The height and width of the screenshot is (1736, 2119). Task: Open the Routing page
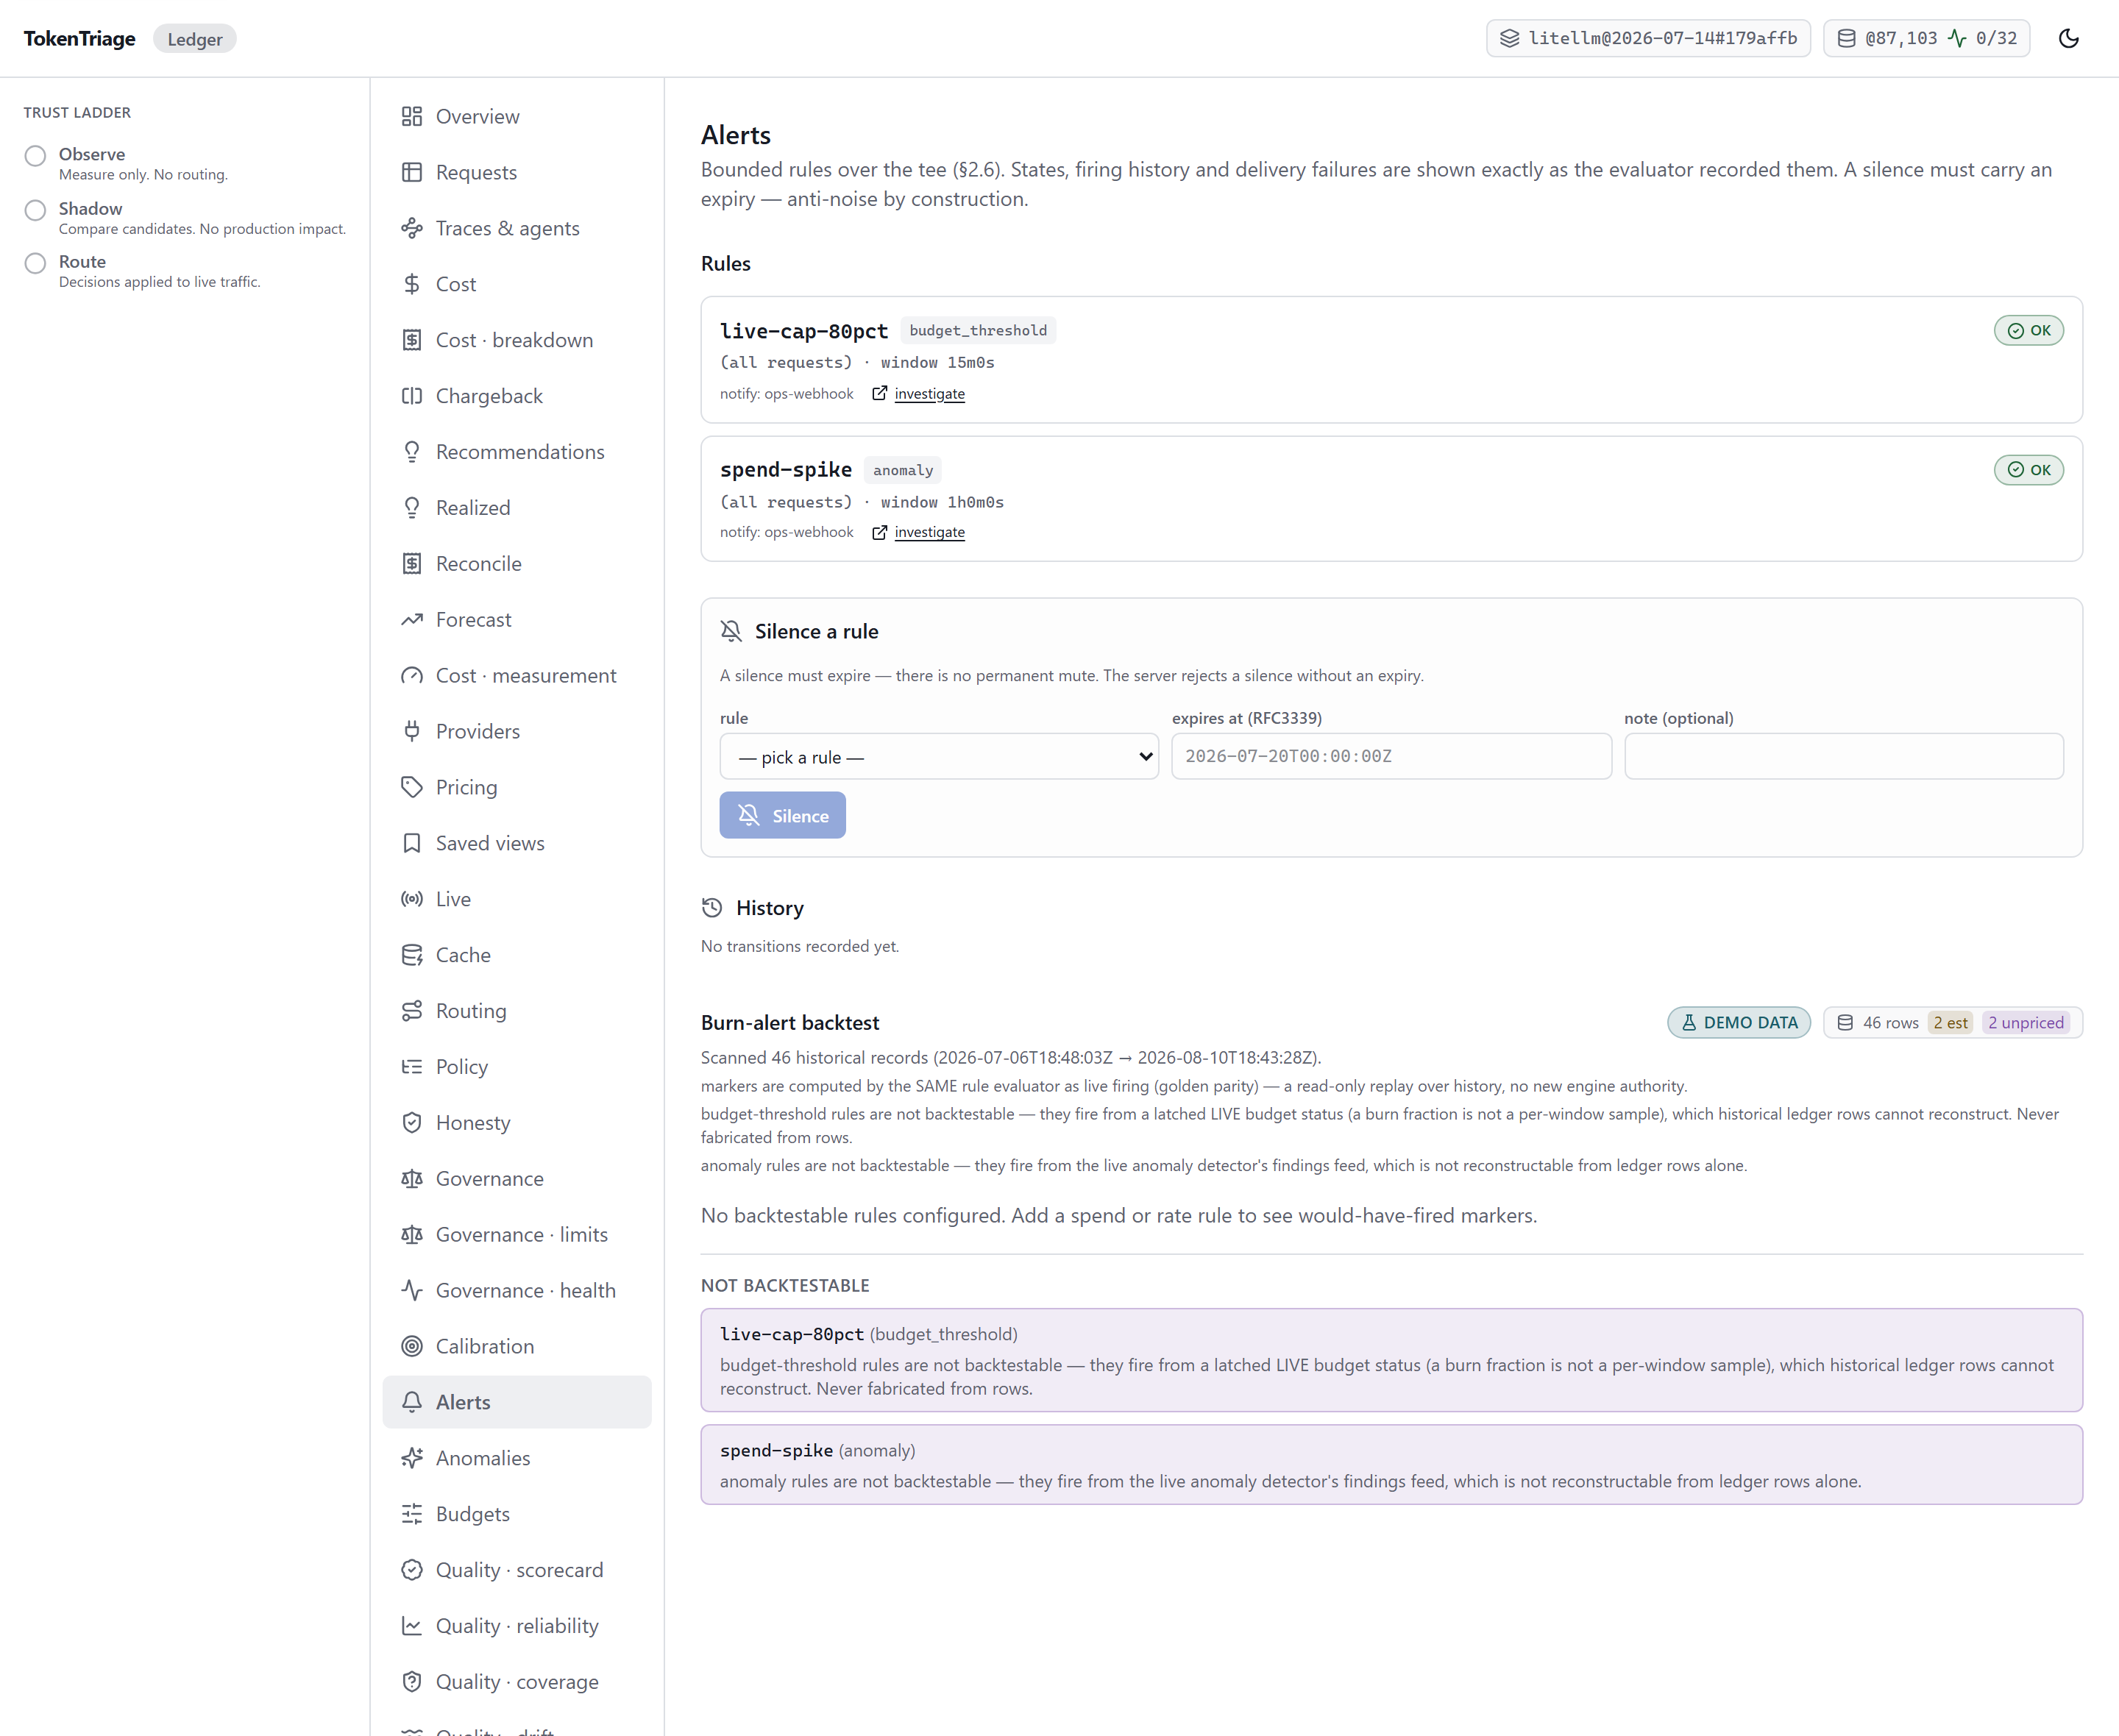(517, 1011)
